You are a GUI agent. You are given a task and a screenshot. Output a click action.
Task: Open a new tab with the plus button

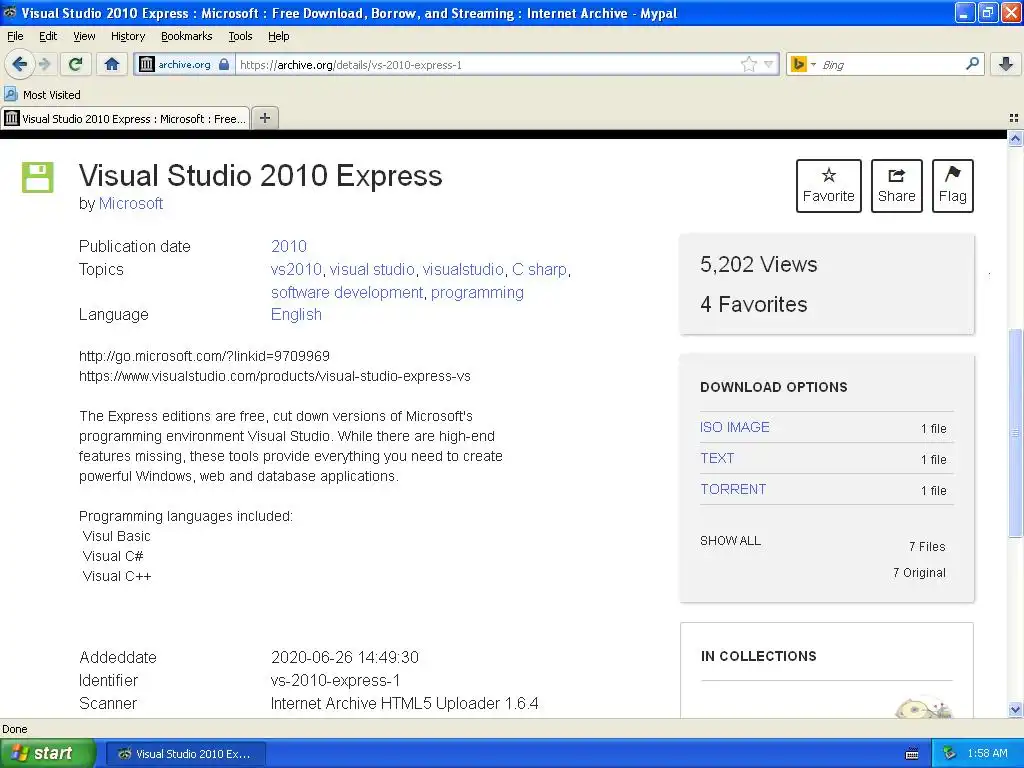(264, 118)
